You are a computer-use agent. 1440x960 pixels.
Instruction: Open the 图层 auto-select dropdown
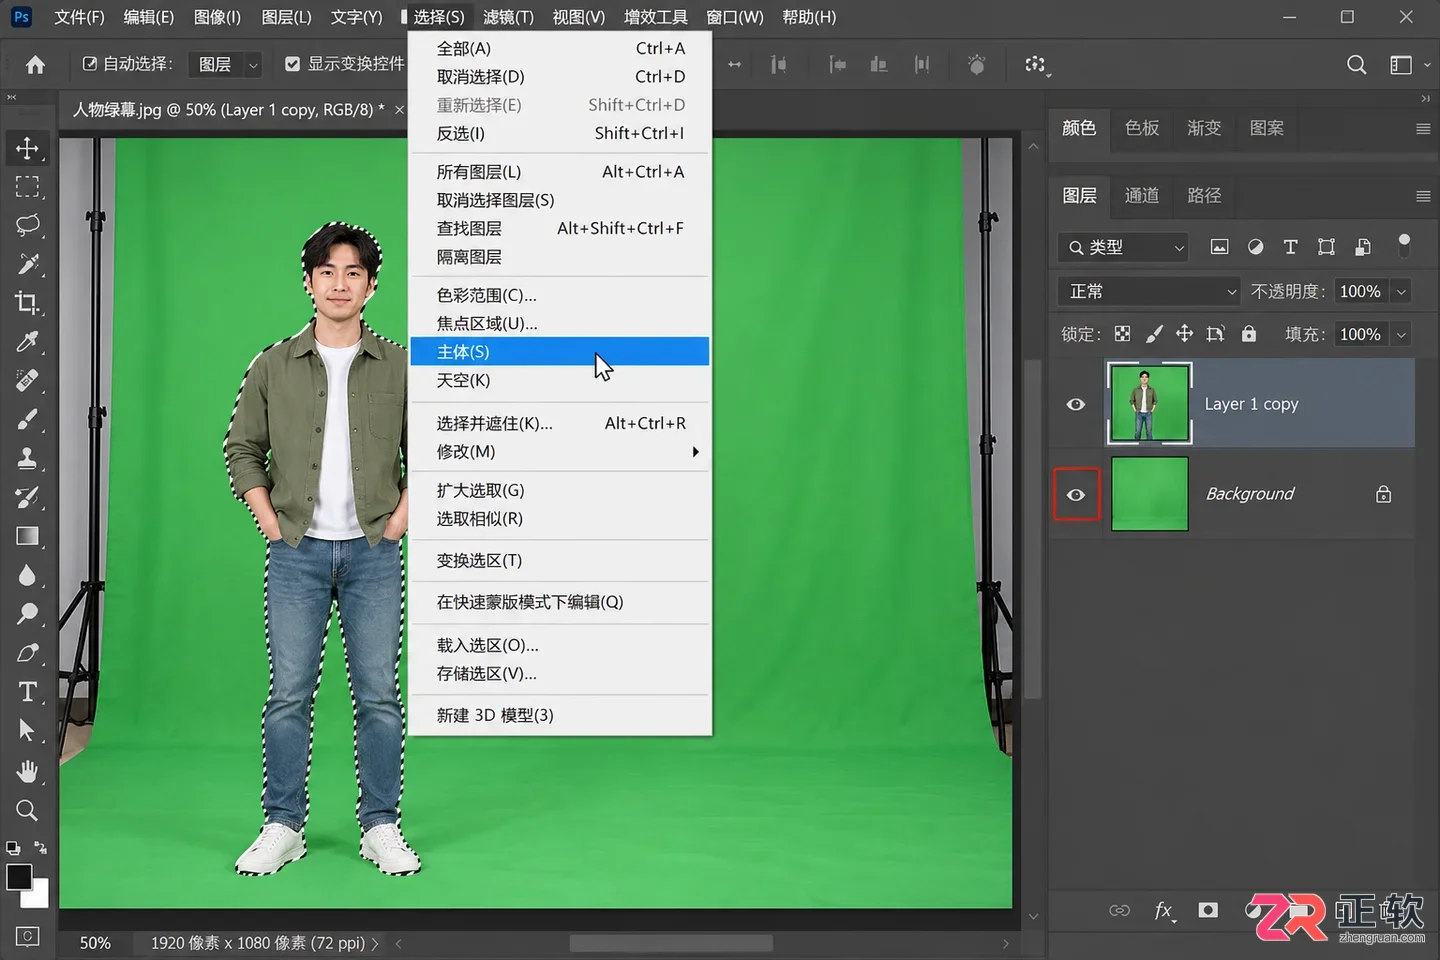[225, 64]
